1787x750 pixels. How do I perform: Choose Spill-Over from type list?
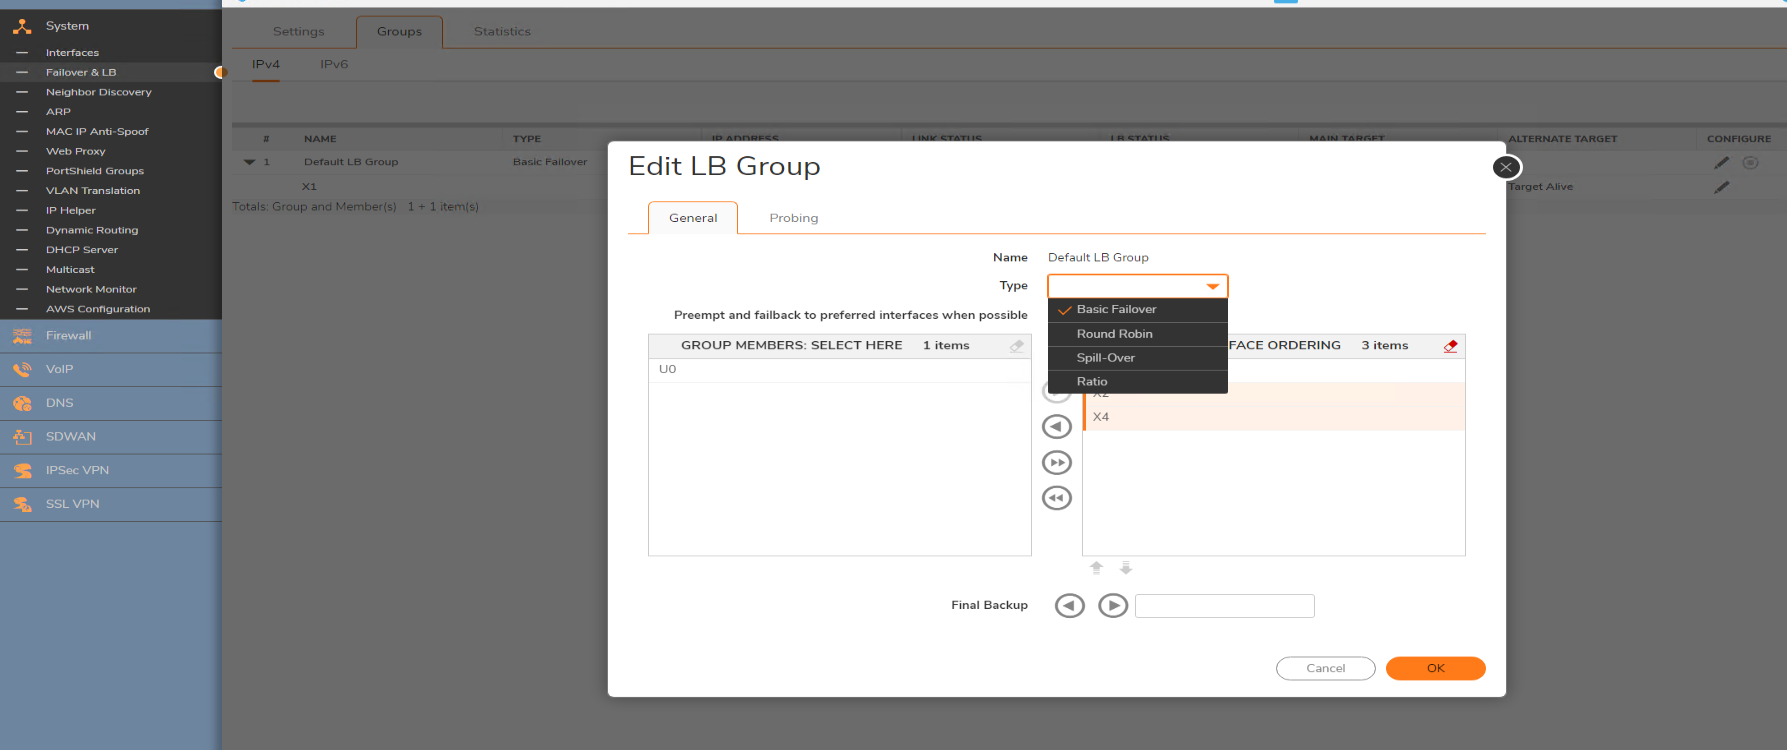[x=1137, y=358]
